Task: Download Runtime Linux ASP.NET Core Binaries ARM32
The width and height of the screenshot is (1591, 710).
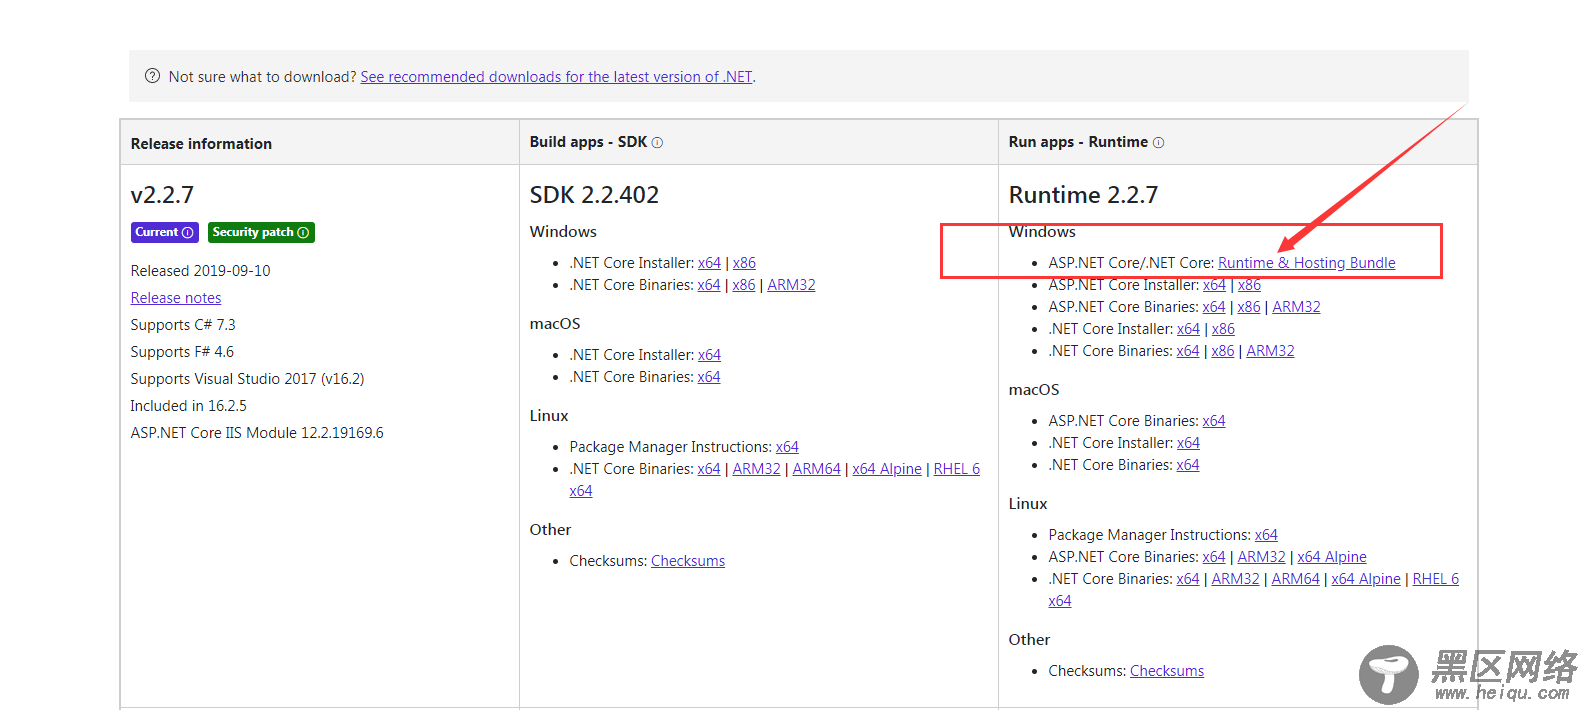Action: [1261, 557]
